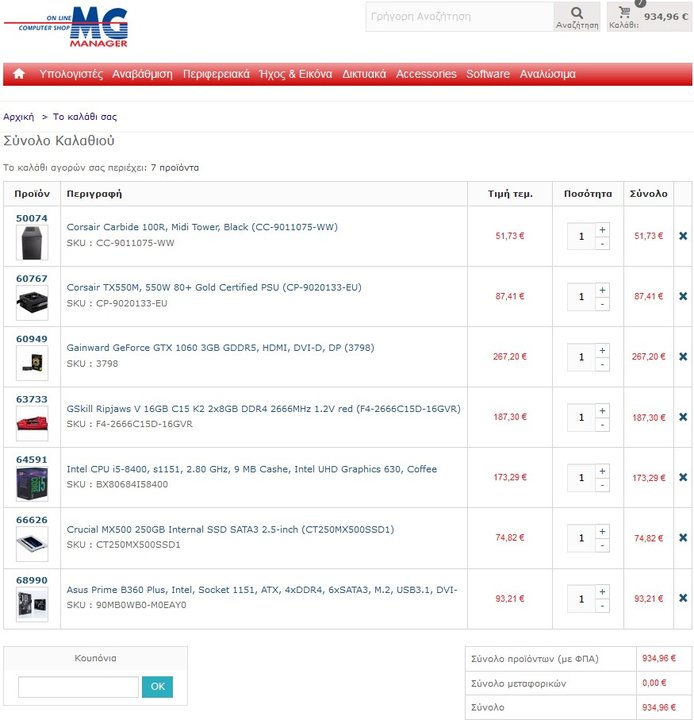694x720 pixels.
Task: Open Gainward GeForce GTX 1060 product link
Action: tap(220, 348)
